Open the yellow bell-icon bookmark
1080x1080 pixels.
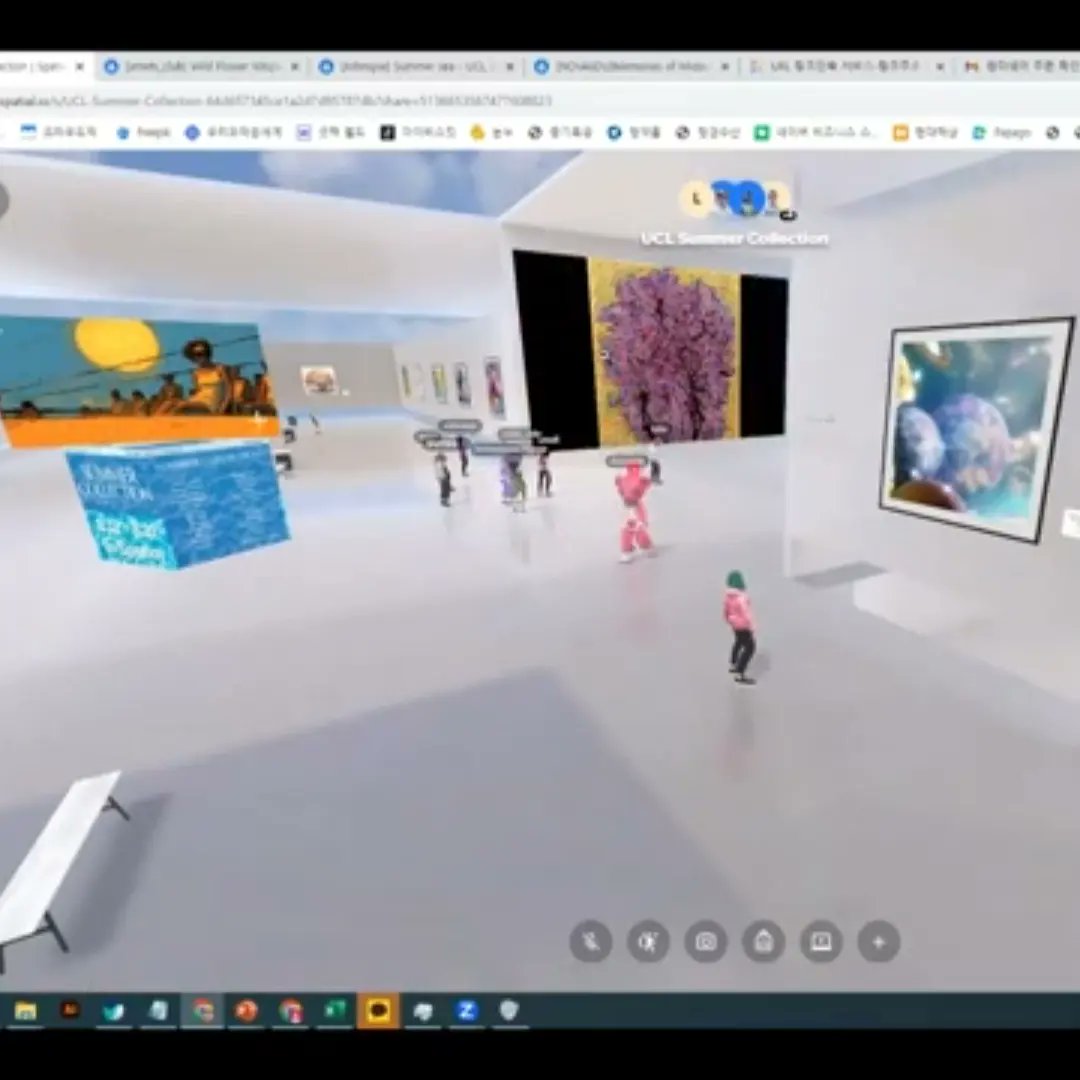(x=490, y=133)
